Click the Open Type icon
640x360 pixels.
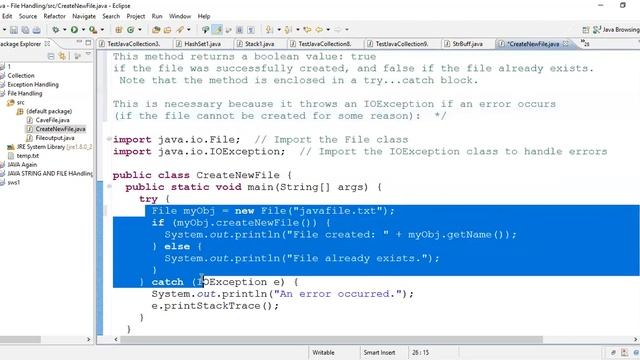[x=156, y=30]
